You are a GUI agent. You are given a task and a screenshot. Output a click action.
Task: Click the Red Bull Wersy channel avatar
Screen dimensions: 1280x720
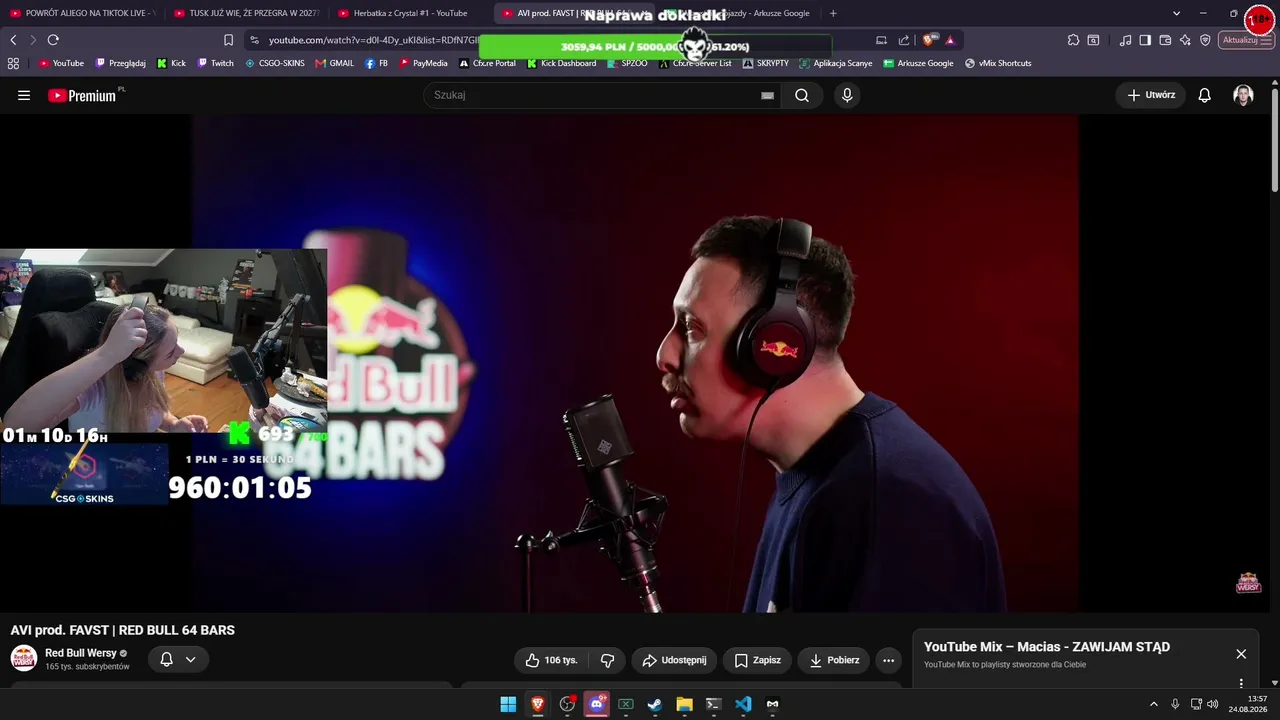click(x=24, y=658)
